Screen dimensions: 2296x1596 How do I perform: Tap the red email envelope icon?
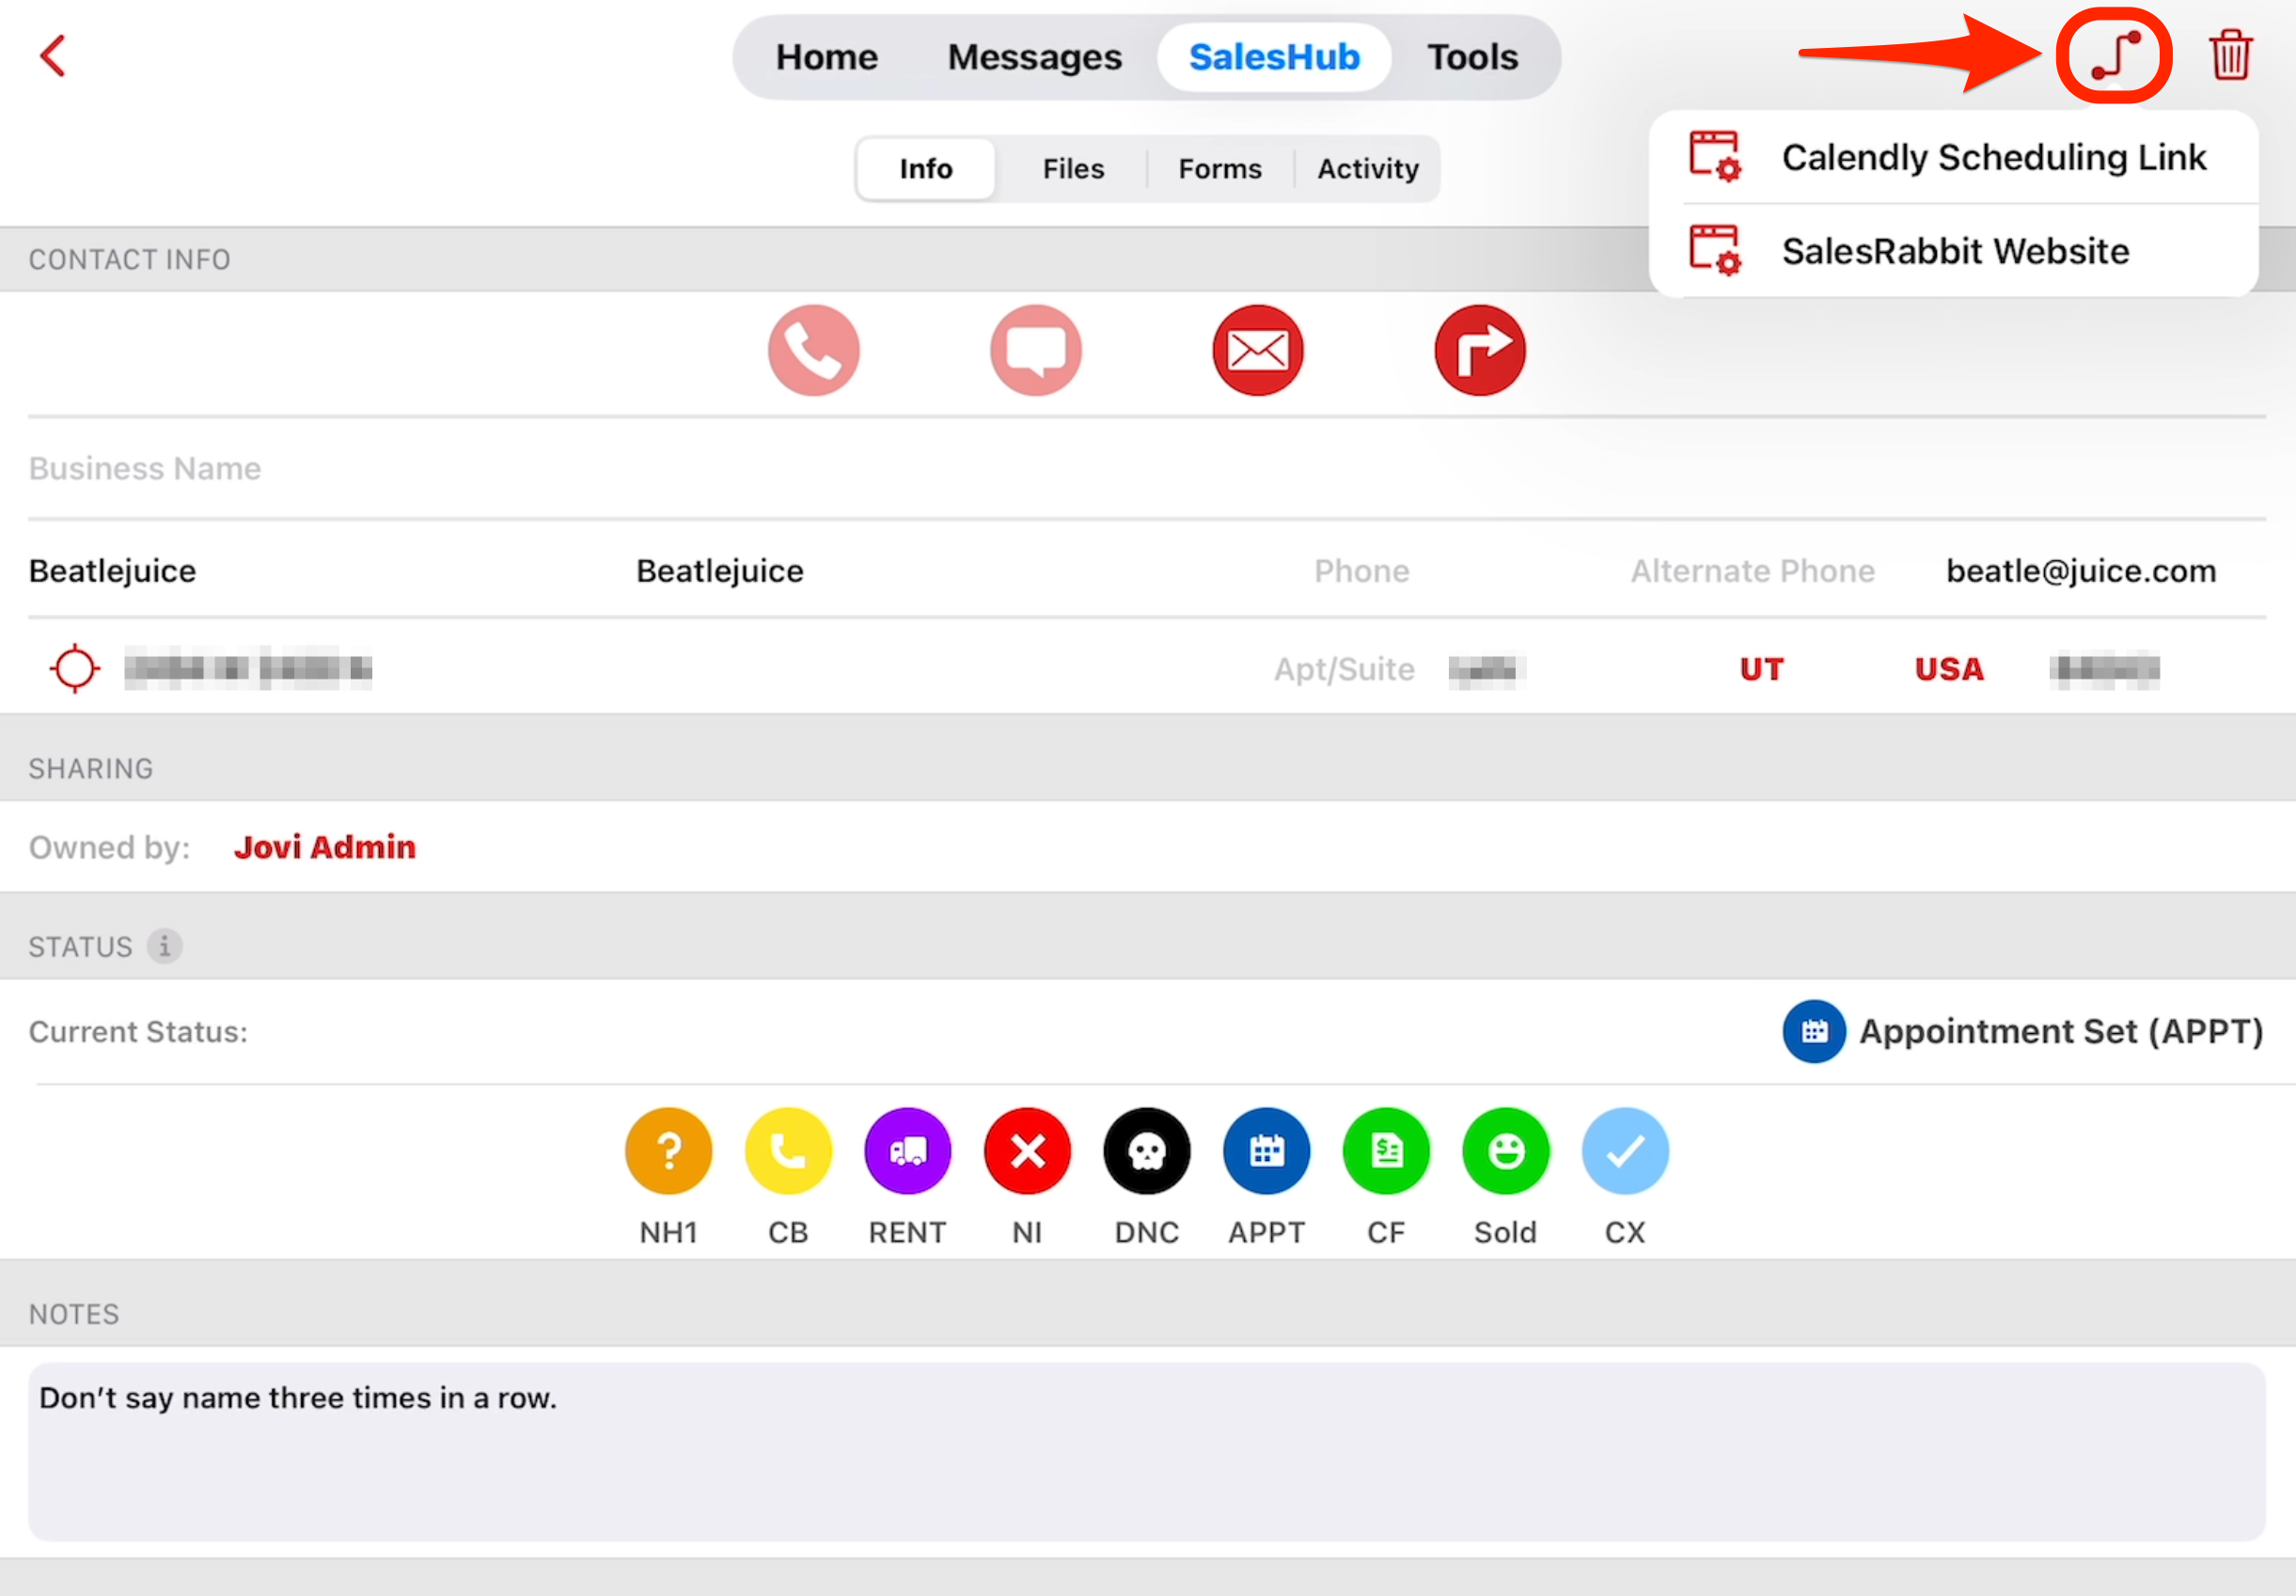pos(1257,351)
